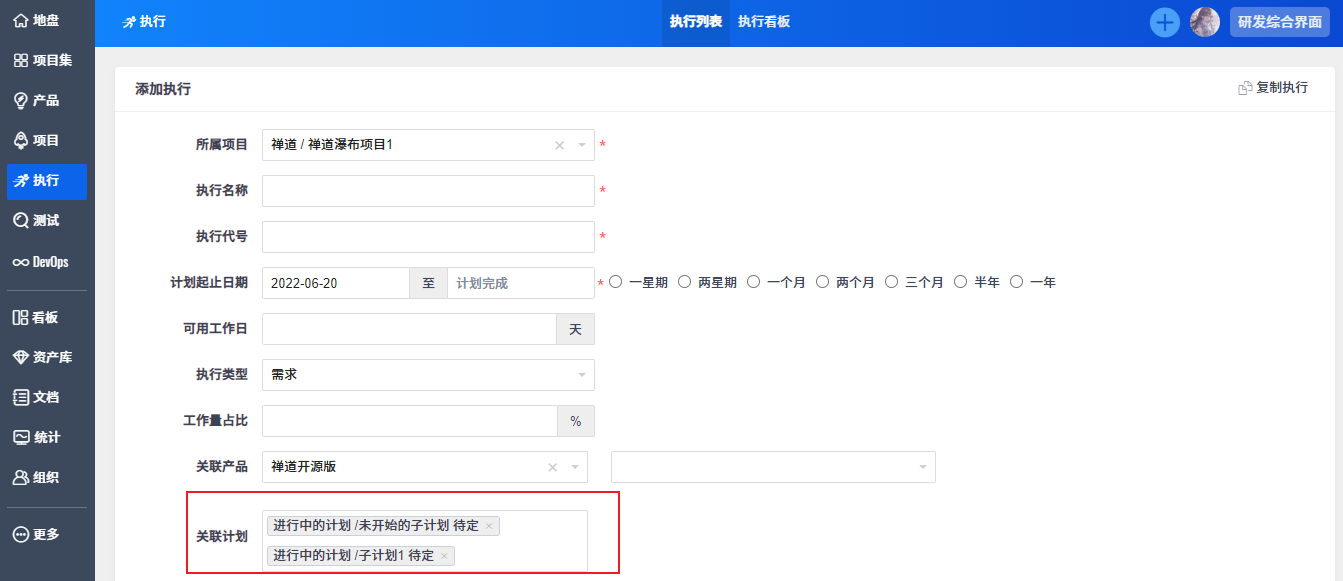Open the 产品 product sidebar item

click(x=47, y=100)
